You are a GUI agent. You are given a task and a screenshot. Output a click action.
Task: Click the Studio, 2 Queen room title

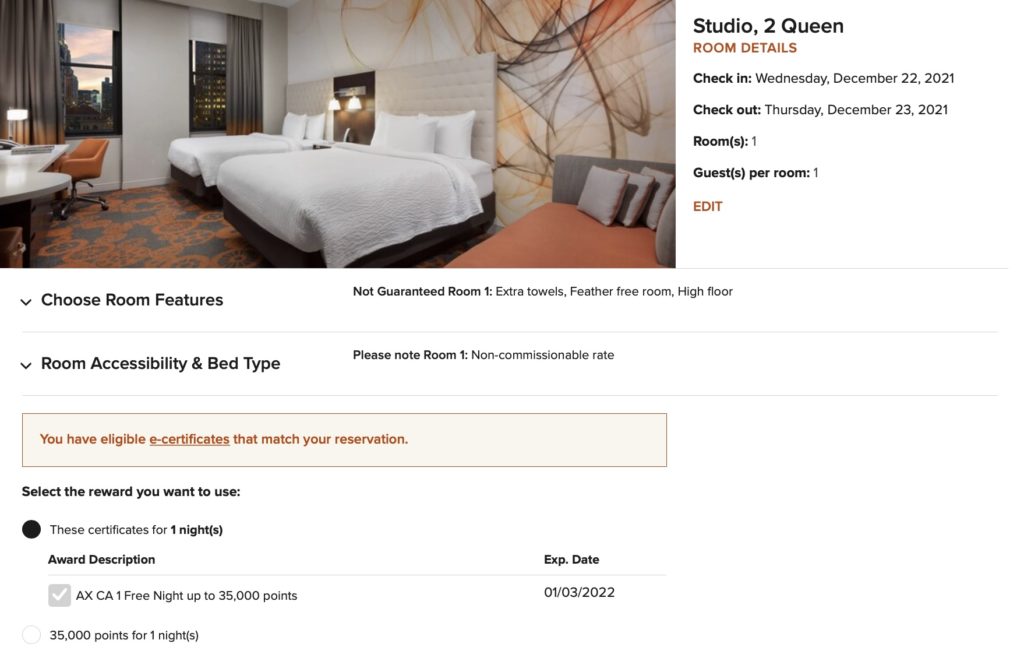[770, 26]
